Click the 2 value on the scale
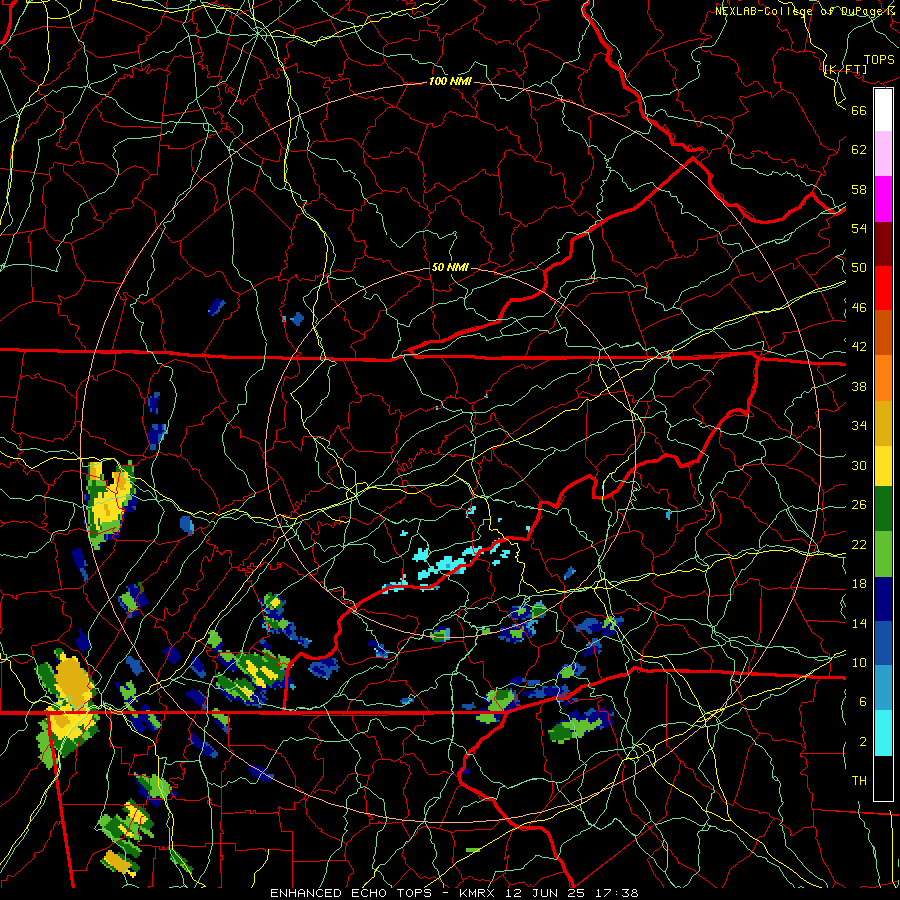 (863, 742)
